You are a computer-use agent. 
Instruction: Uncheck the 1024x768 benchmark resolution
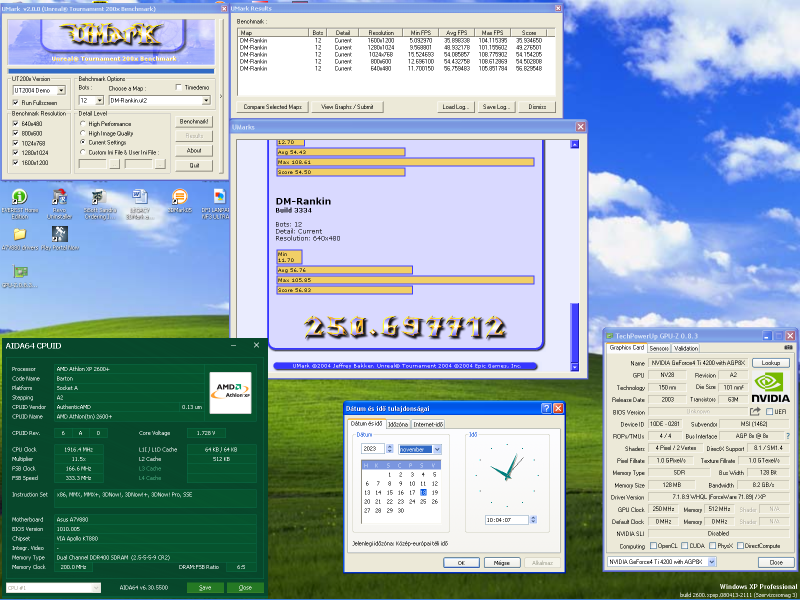15,143
